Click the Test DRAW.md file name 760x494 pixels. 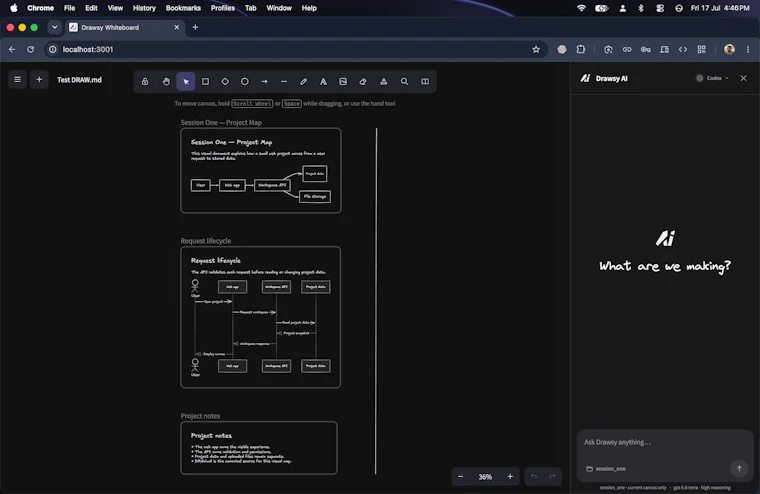point(79,80)
